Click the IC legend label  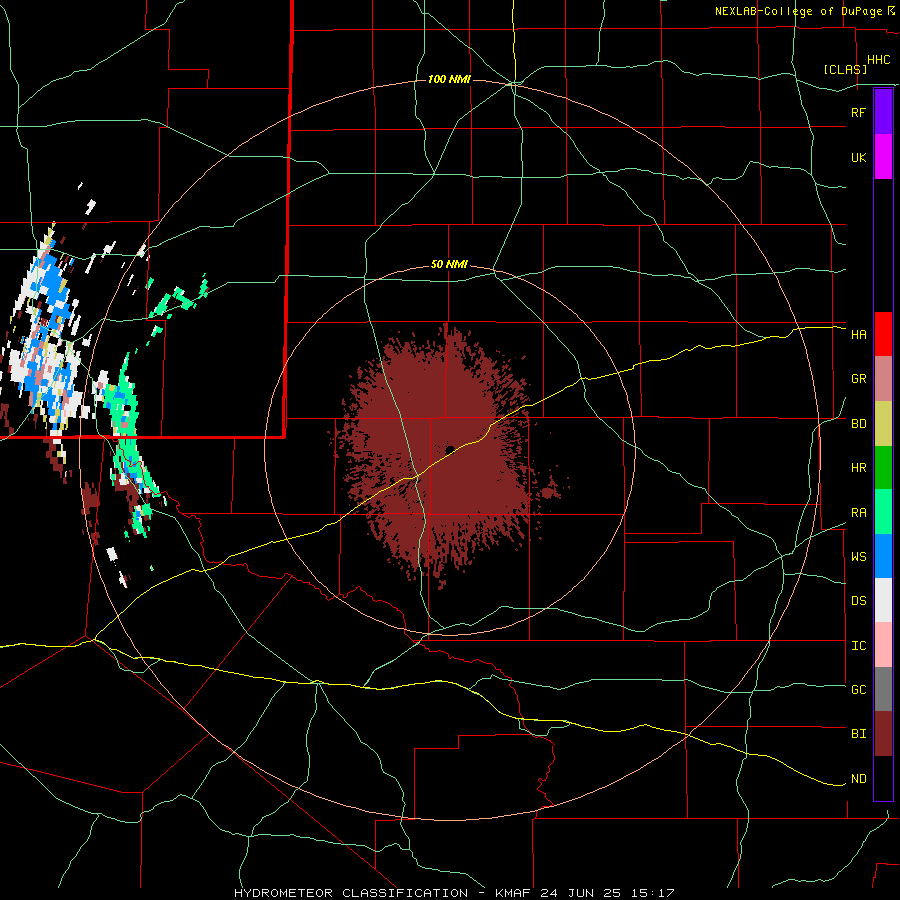click(859, 646)
